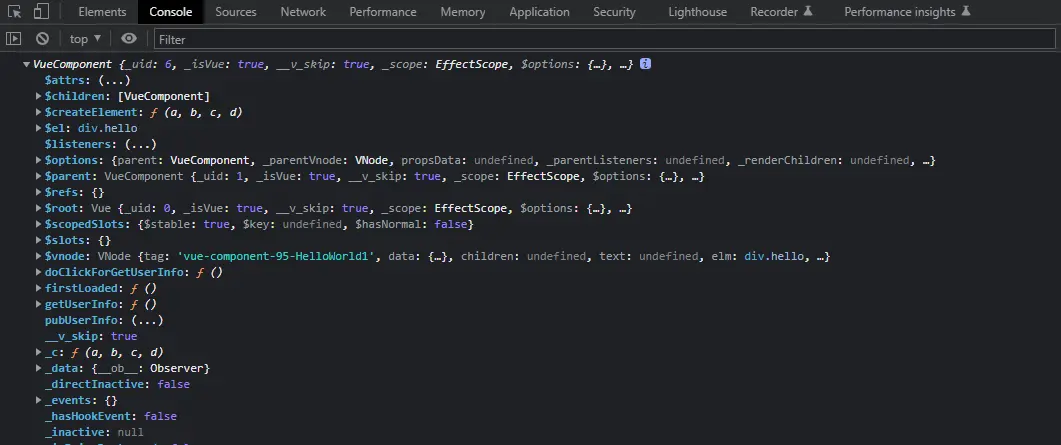The width and height of the screenshot is (1061, 445).
Task: Focus the Filter input field
Action: point(604,39)
